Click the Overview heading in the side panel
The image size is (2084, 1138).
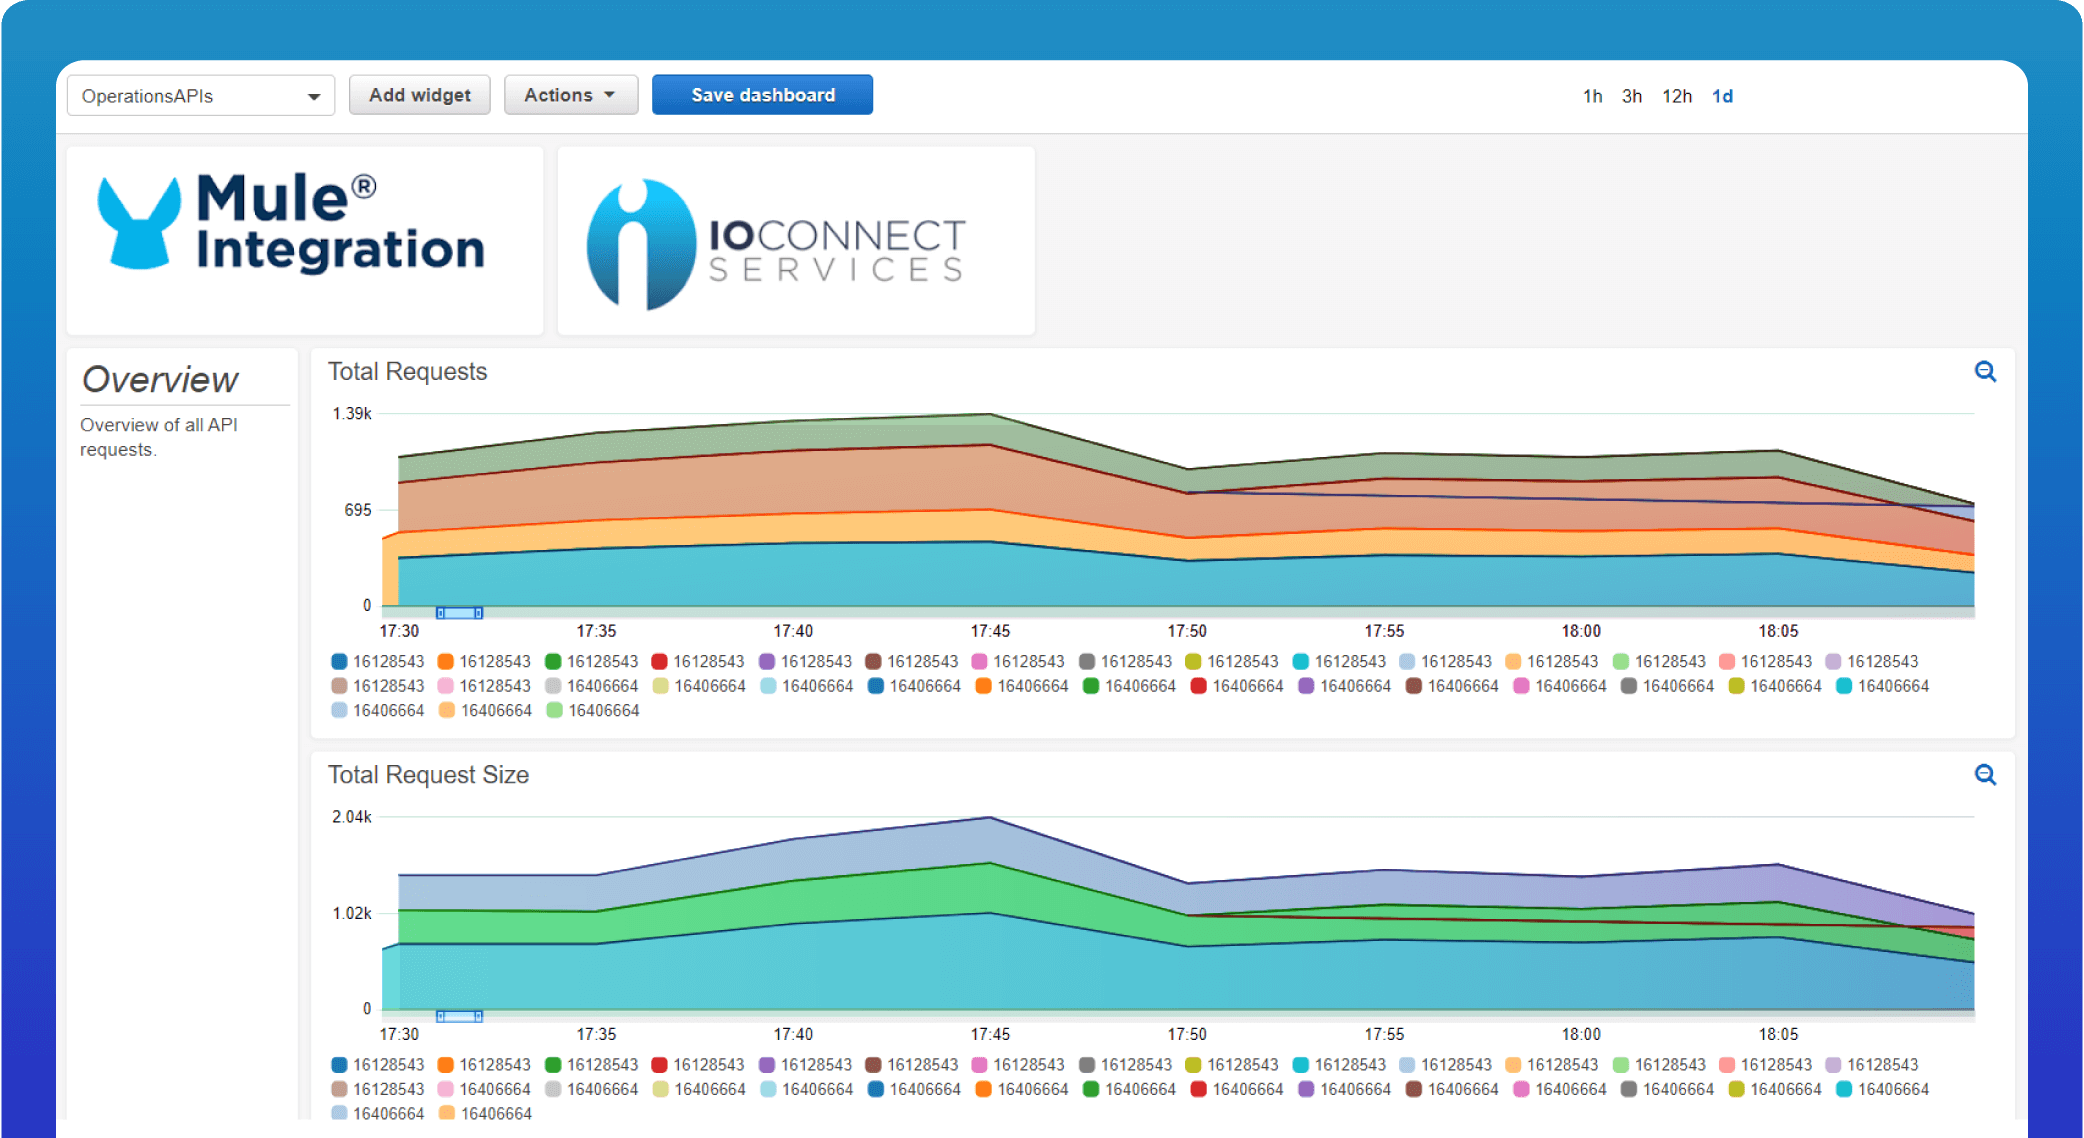point(160,380)
